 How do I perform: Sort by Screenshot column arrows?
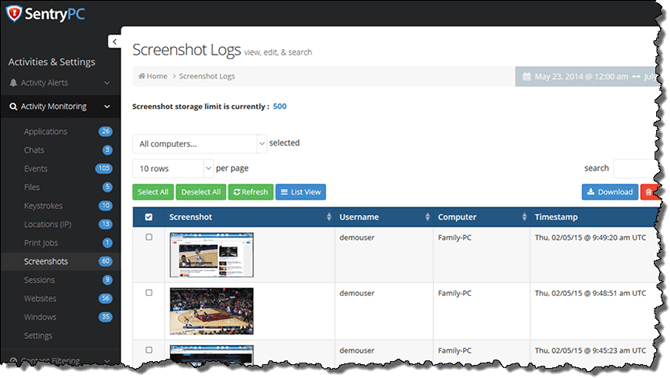point(329,217)
